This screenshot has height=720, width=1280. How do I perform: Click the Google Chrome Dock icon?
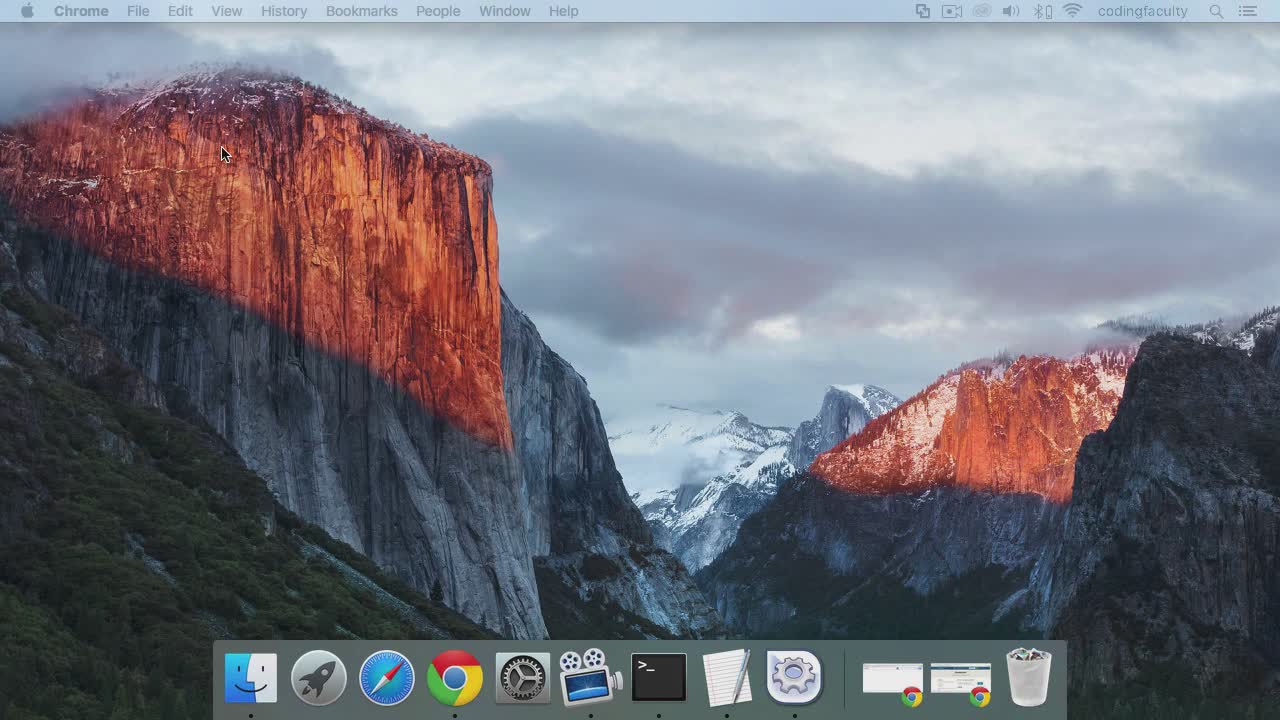pos(455,678)
